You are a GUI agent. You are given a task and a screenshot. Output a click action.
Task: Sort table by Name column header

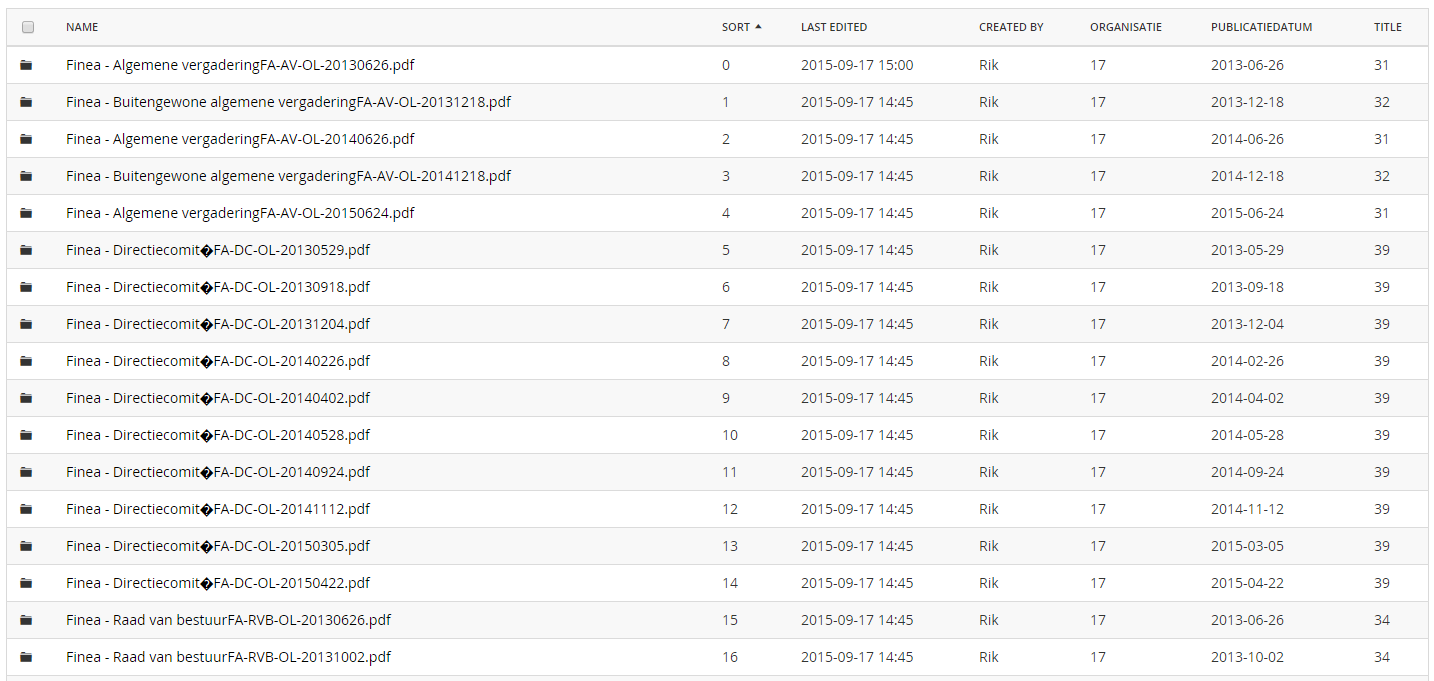pyautogui.click(x=82, y=27)
